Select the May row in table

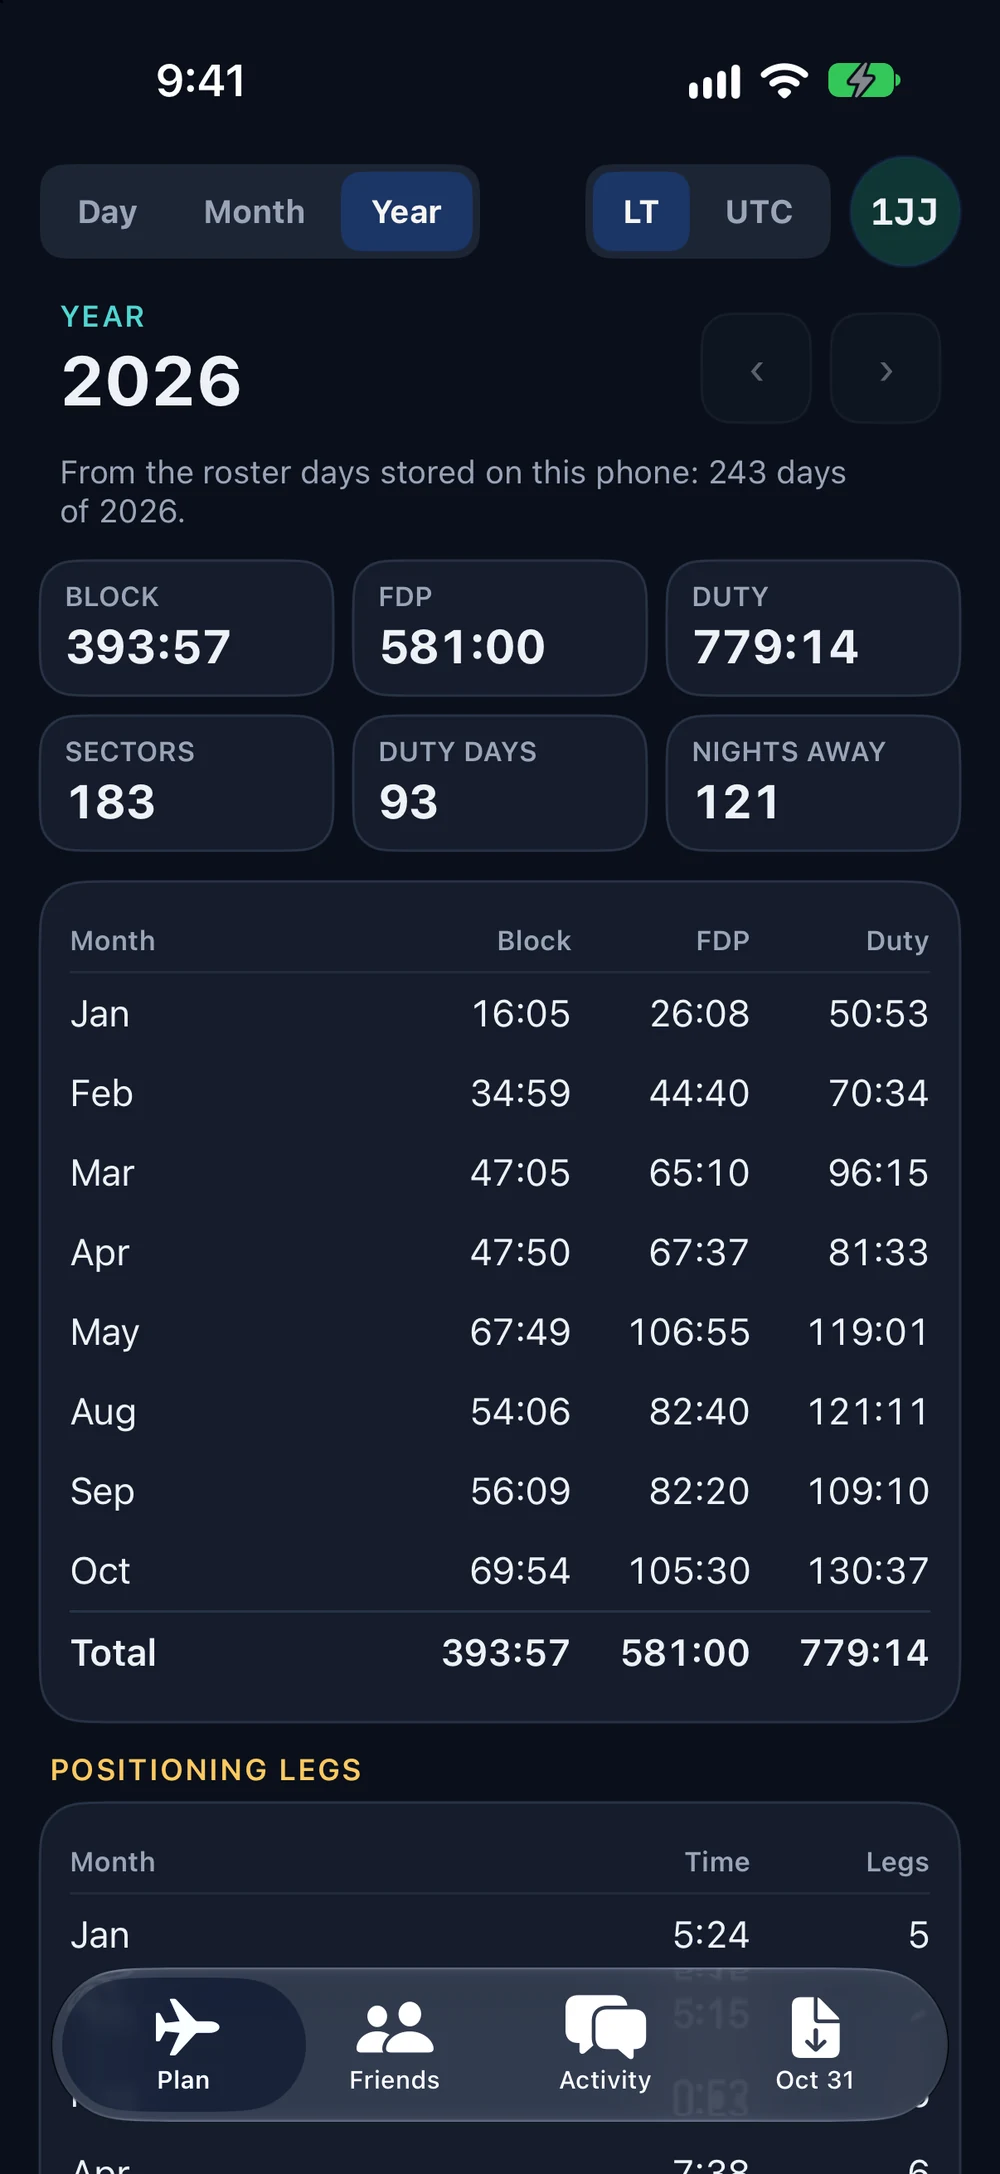(500, 1332)
